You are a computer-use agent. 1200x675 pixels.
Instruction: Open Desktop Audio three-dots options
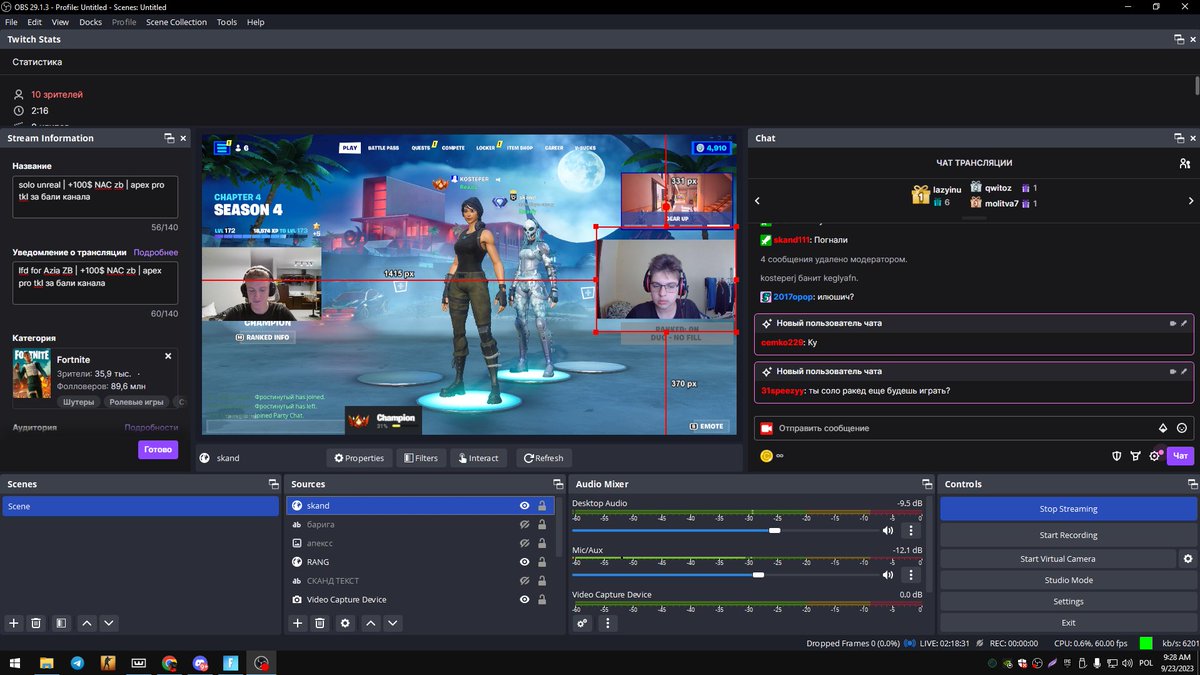pyautogui.click(x=910, y=531)
